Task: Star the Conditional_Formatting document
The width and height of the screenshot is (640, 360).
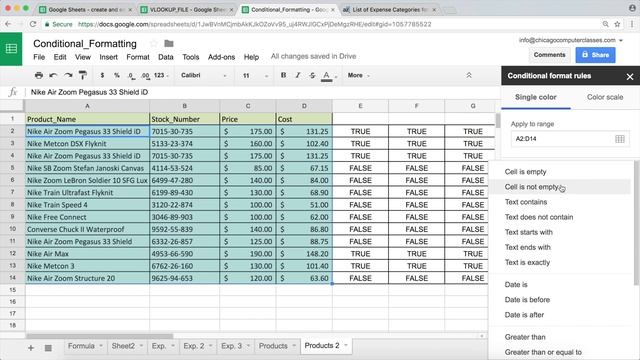Action: click(x=153, y=43)
